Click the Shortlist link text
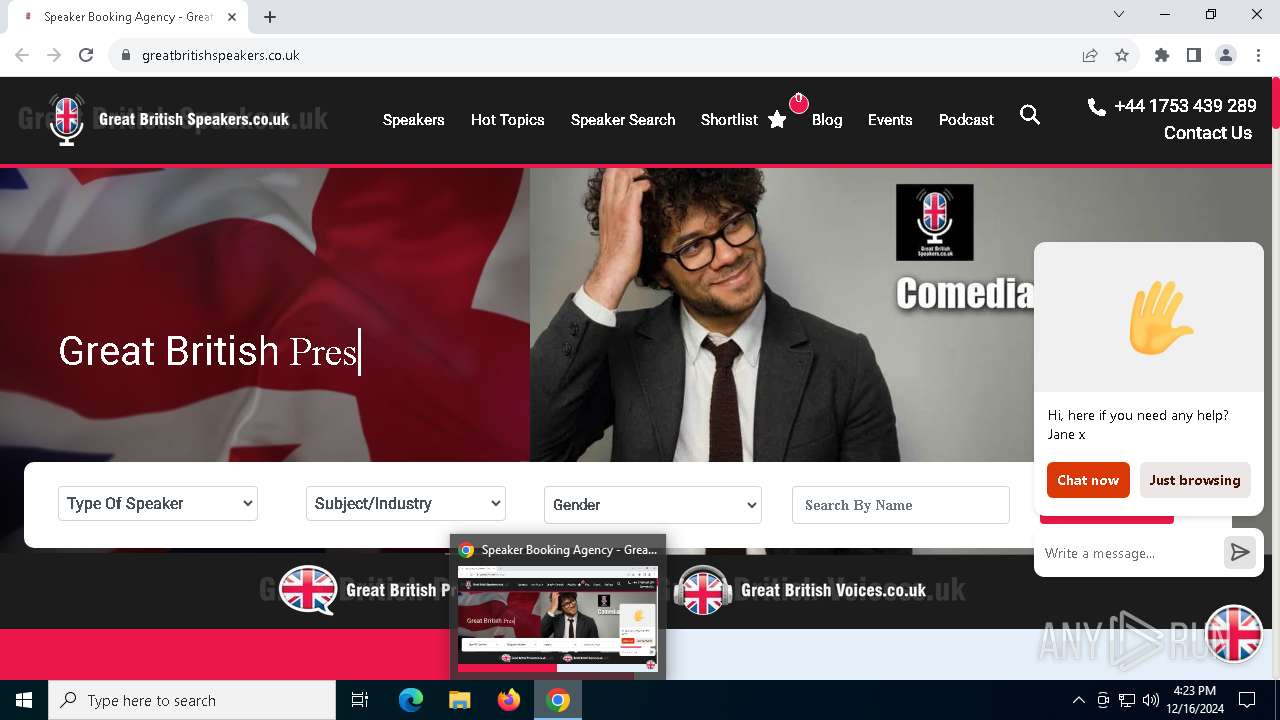This screenshot has width=1280, height=720. [729, 119]
